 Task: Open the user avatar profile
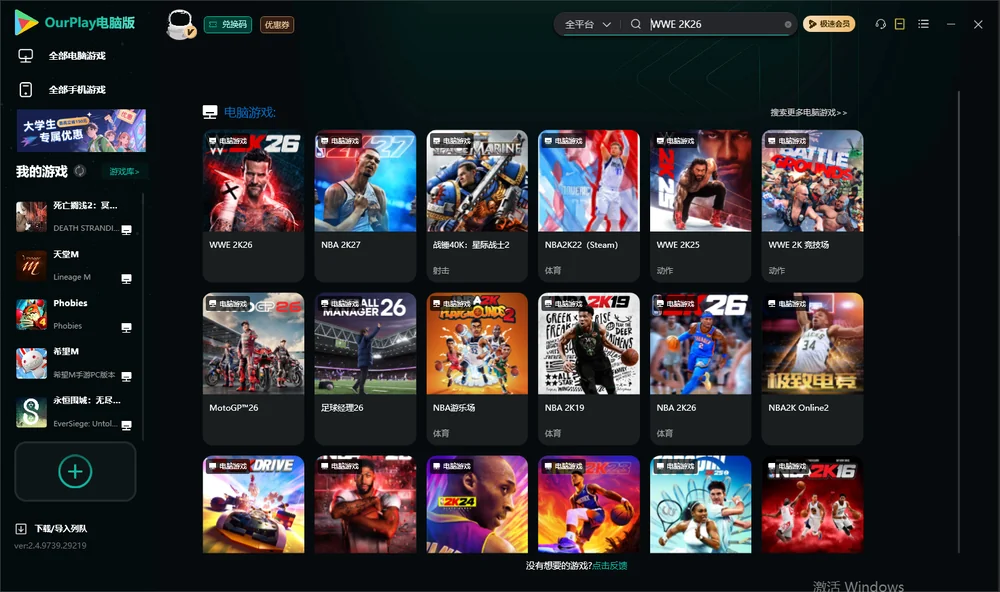tap(180, 24)
